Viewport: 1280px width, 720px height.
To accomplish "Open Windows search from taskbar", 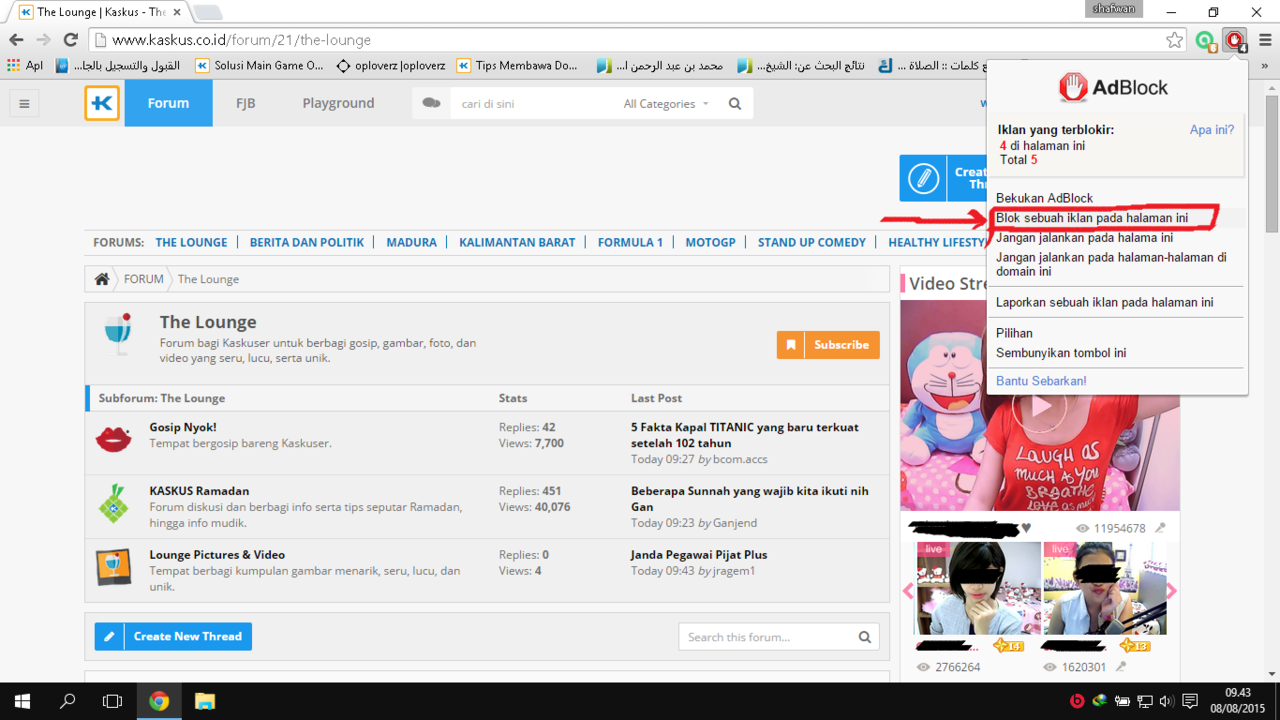I will point(68,701).
